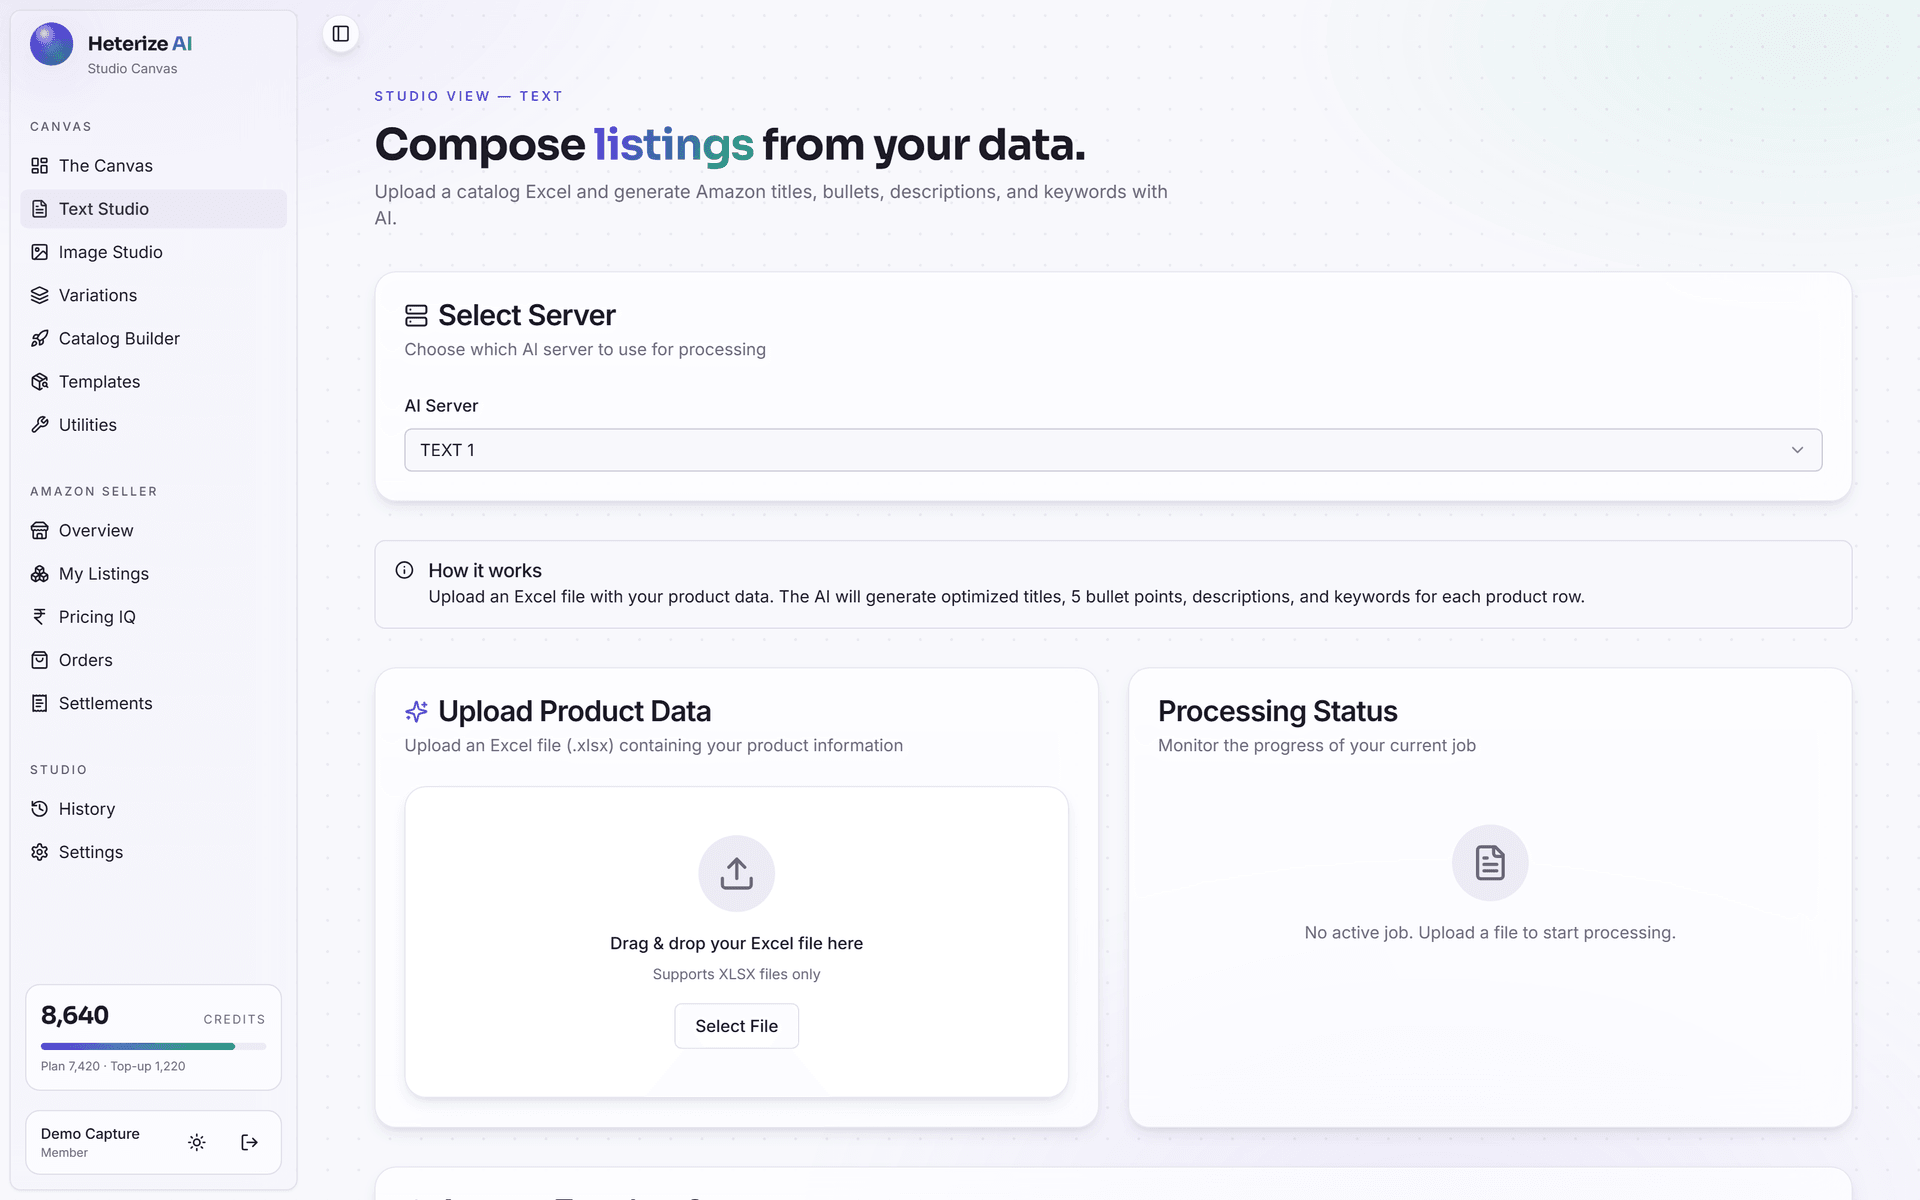Image resolution: width=1920 pixels, height=1200 pixels.
Task: Go to Text Studio
Action: [x=153, y=209]
